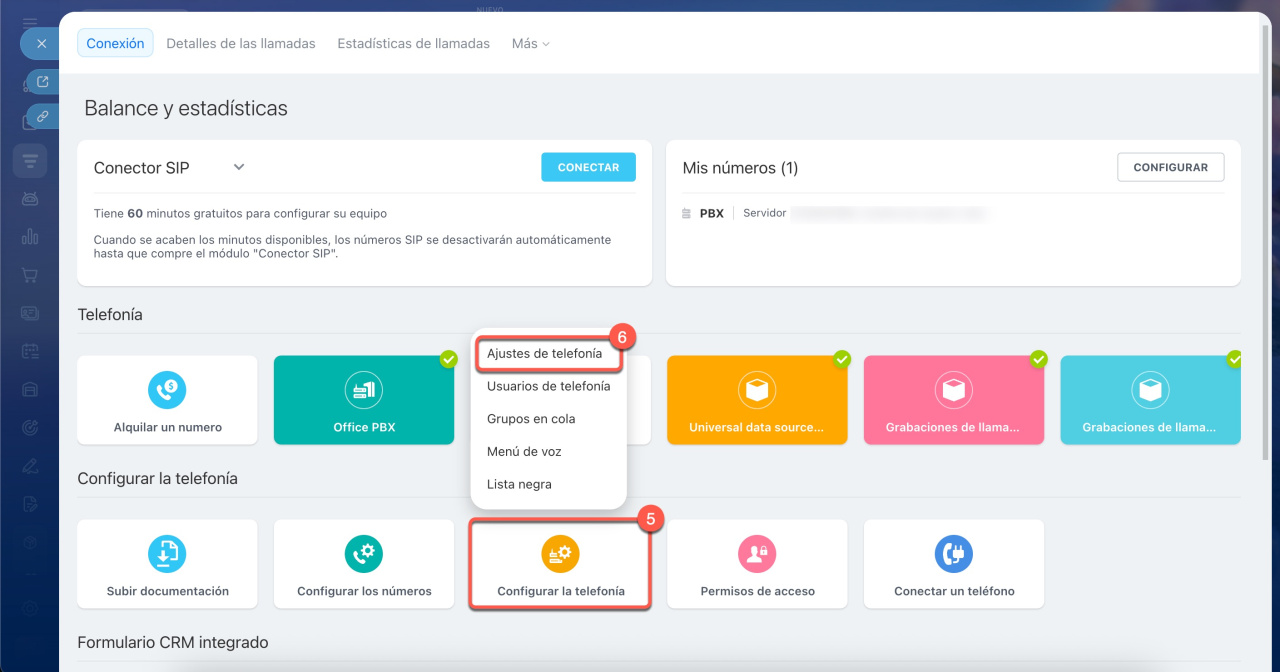This screenshot has width=1280, height=672.
Task: Switch to Detalles de las llamadas tab
Action: [x=240, y=44]
